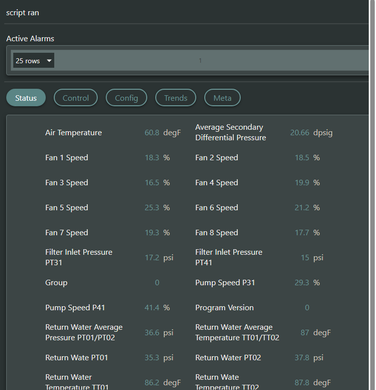Click the Fan 5 Speed value 25.3
The width and height of the screenshot is (376, 390).
pos(152,208)
